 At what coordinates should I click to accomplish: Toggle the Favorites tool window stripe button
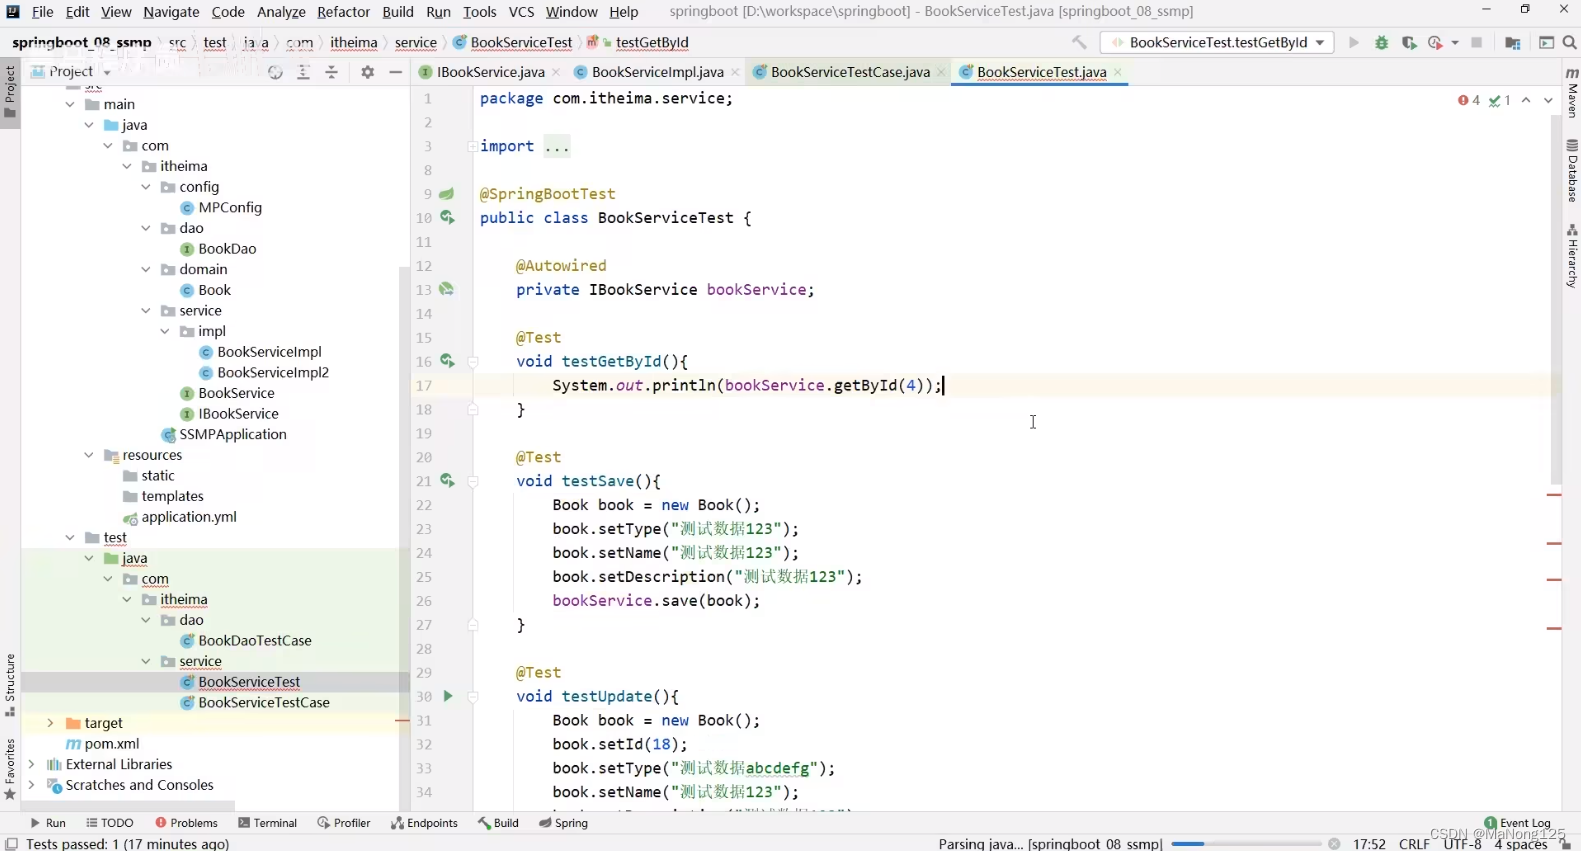[x=10, y=769]
